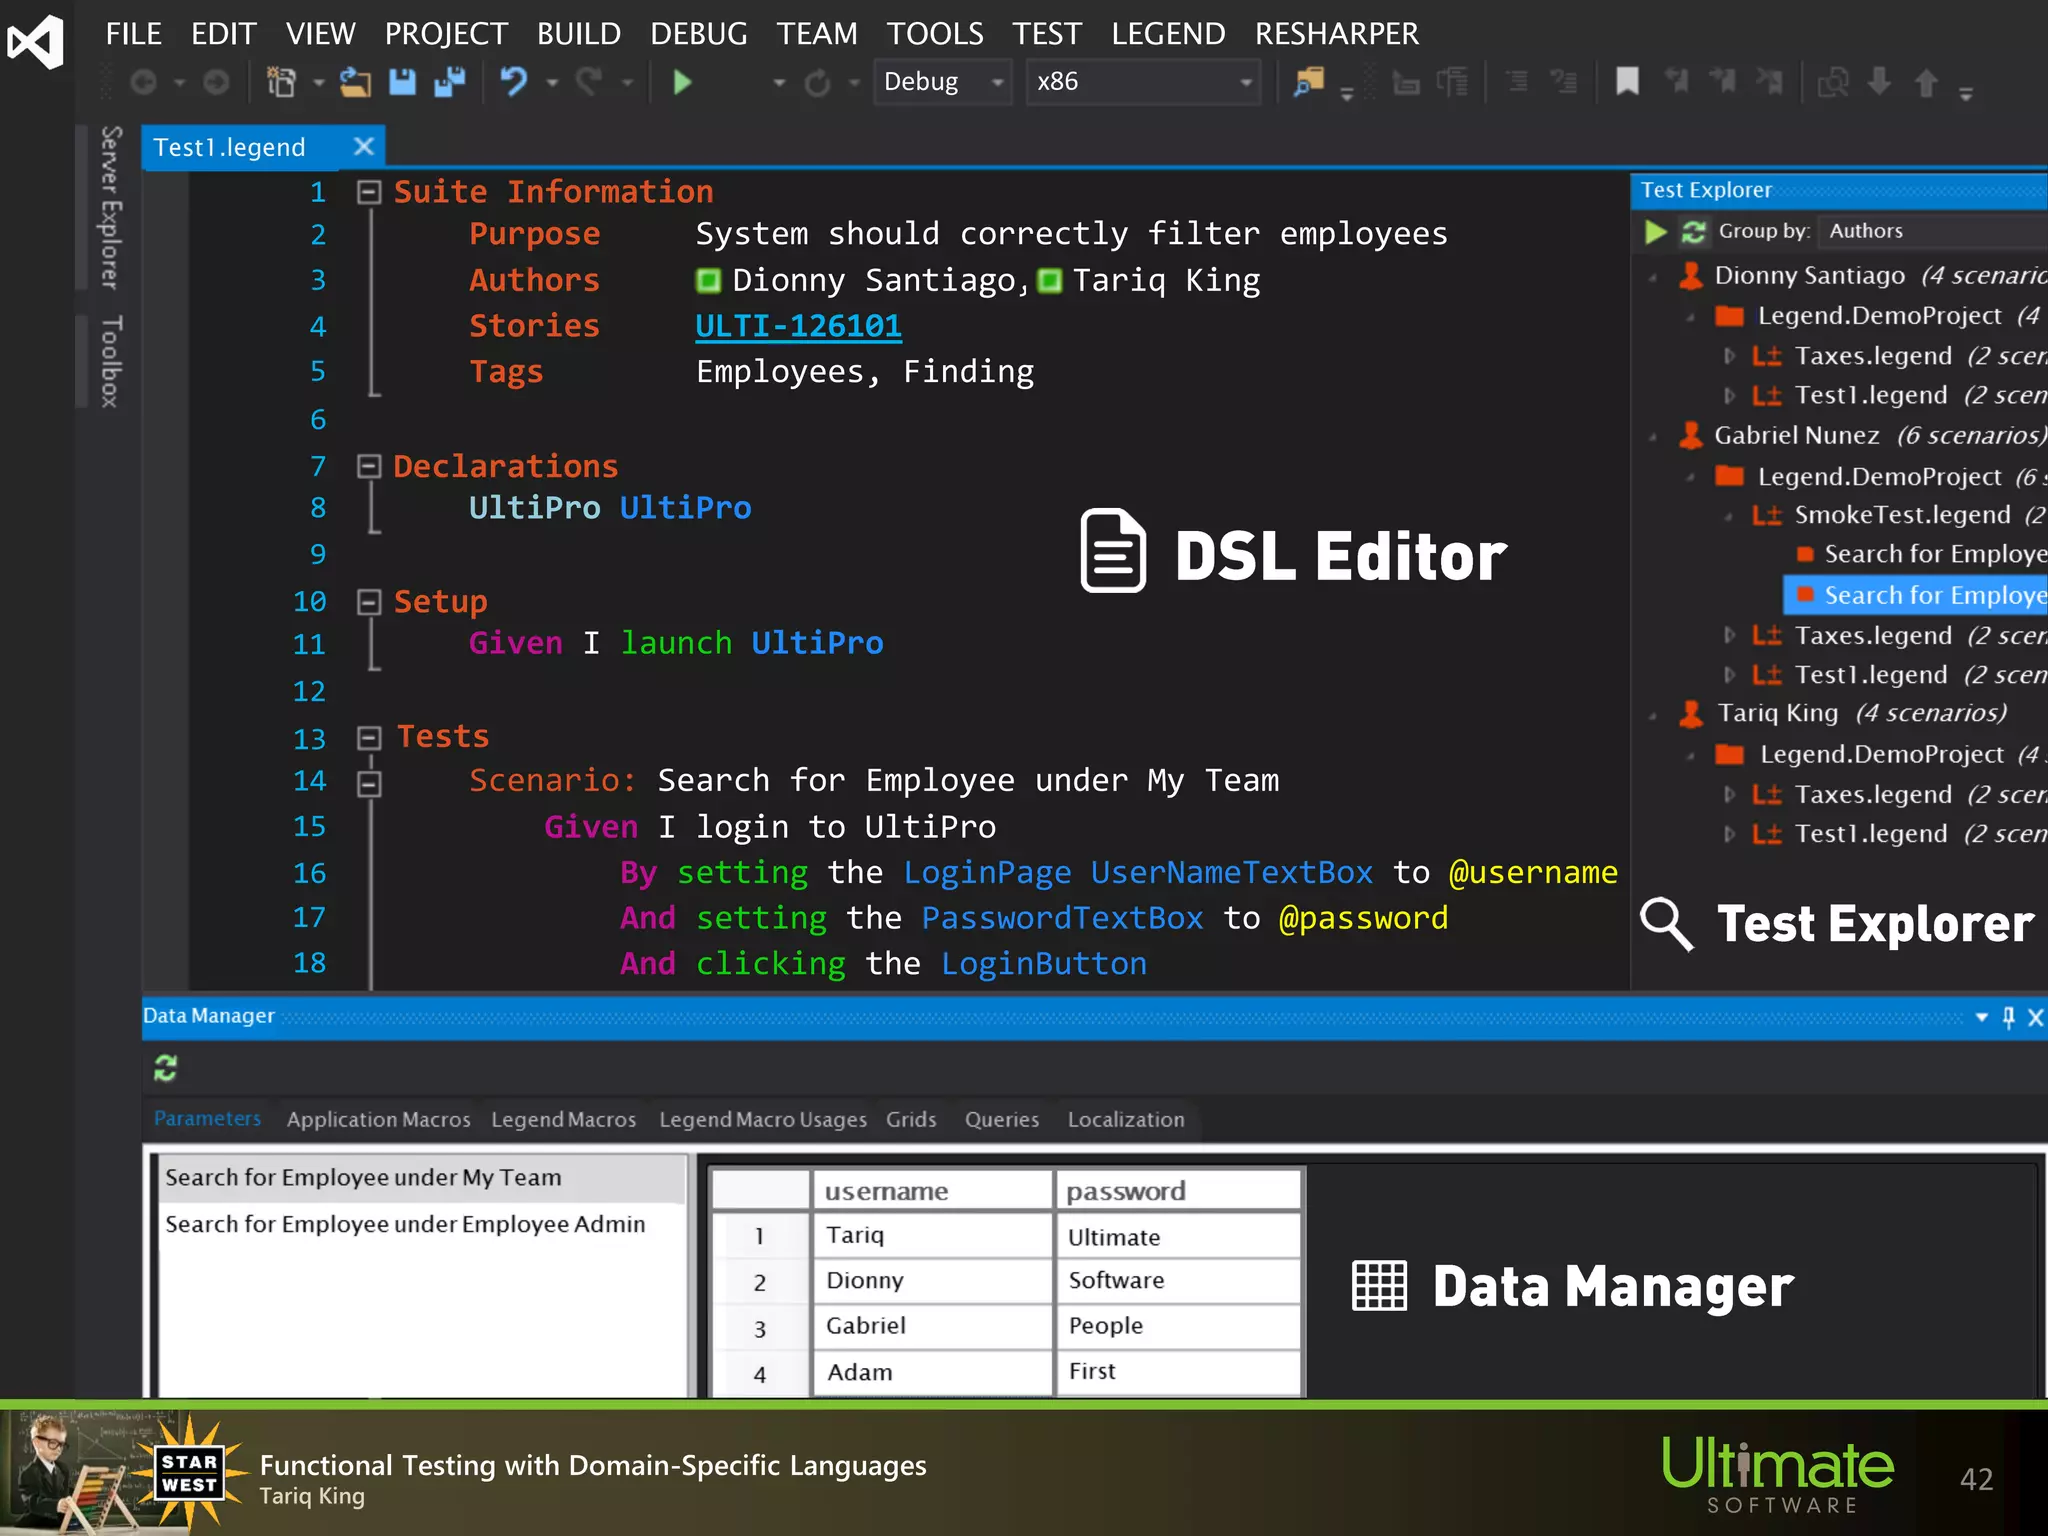Open the Queries tab
The image size is (2048, 1536).
(1002, 1120)
